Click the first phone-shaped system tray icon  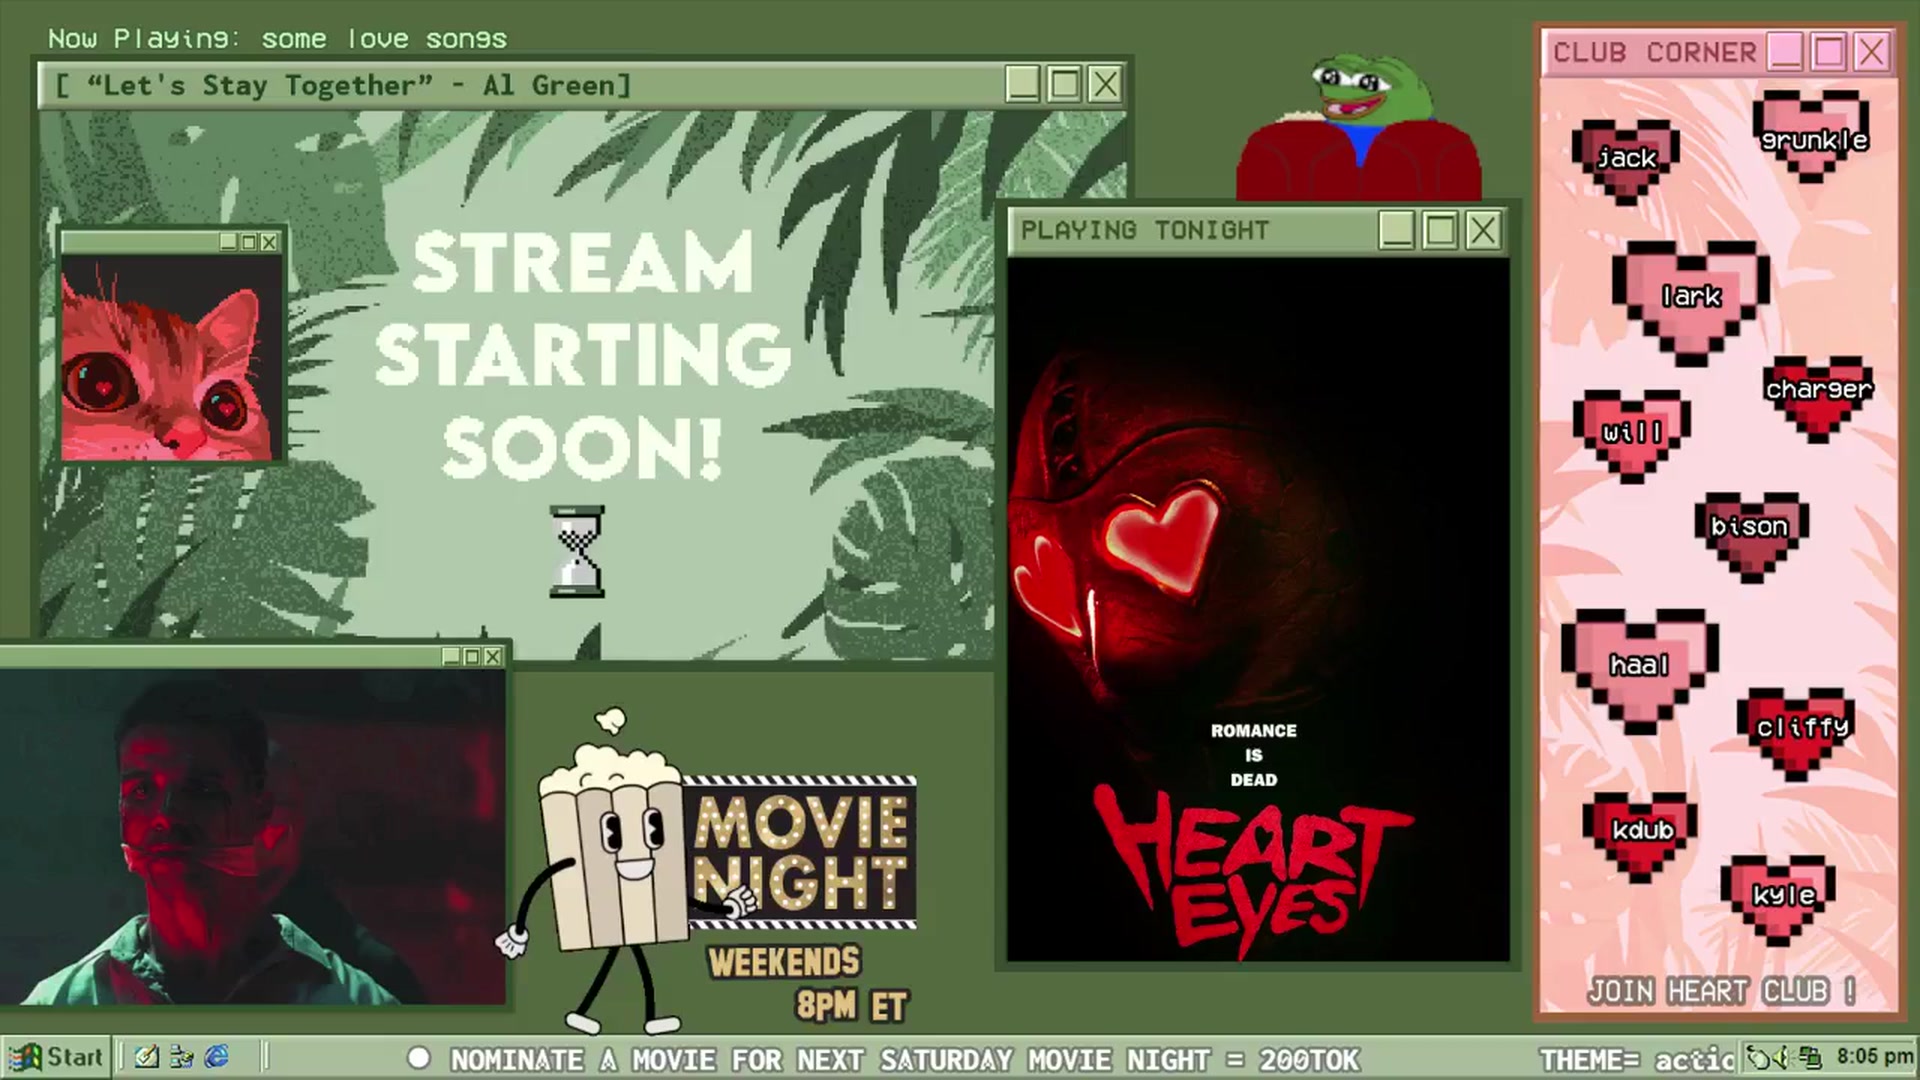[x=1759, y=1057]
